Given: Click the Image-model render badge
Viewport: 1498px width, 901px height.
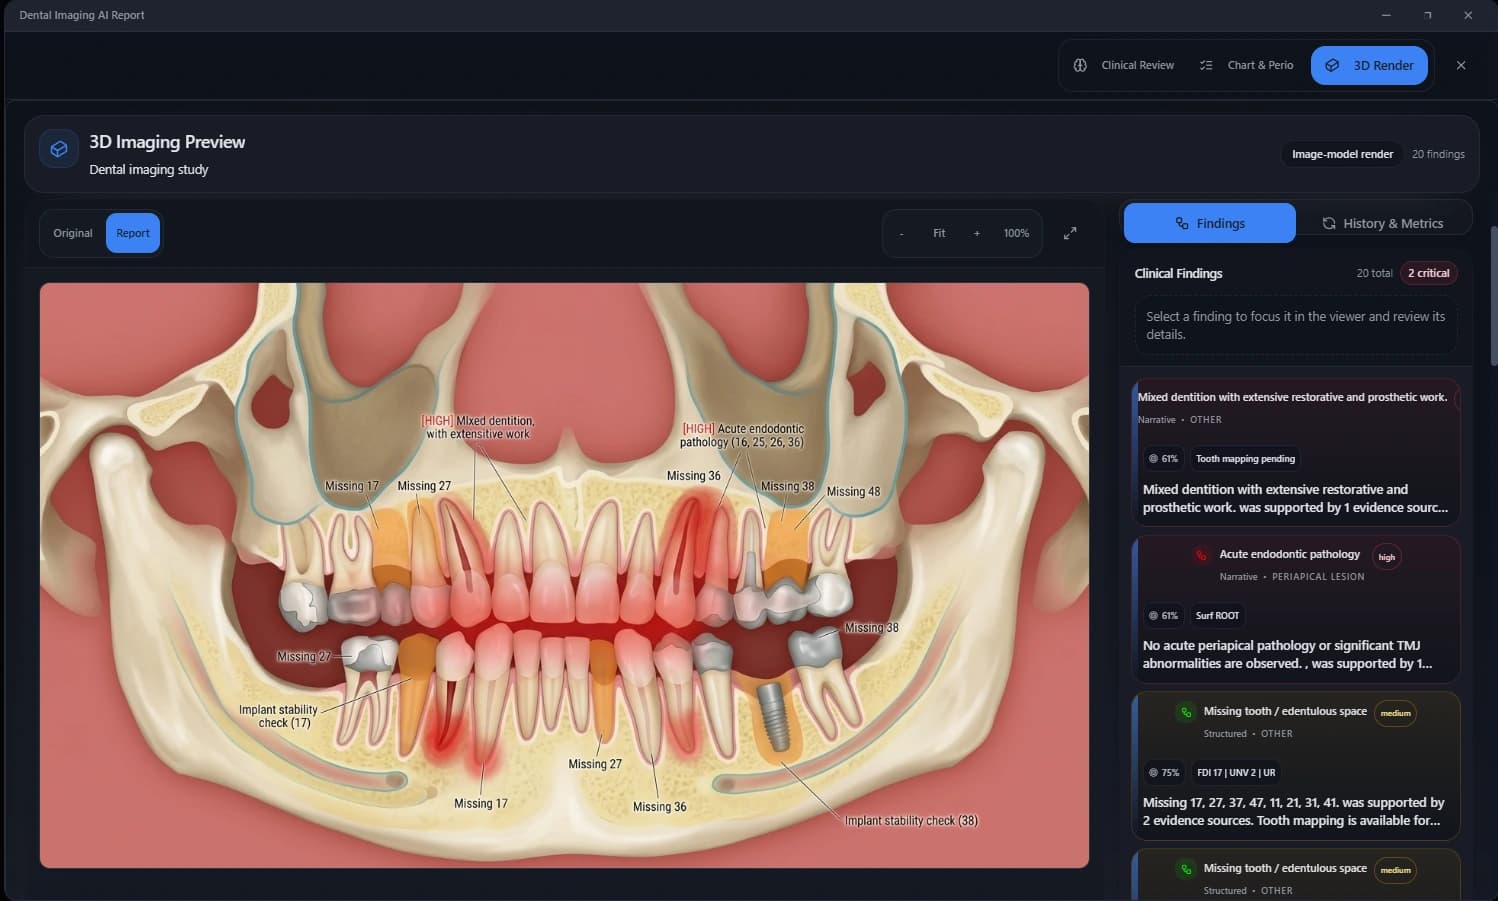Looking at the screenshot, I should coord(1342,154).
